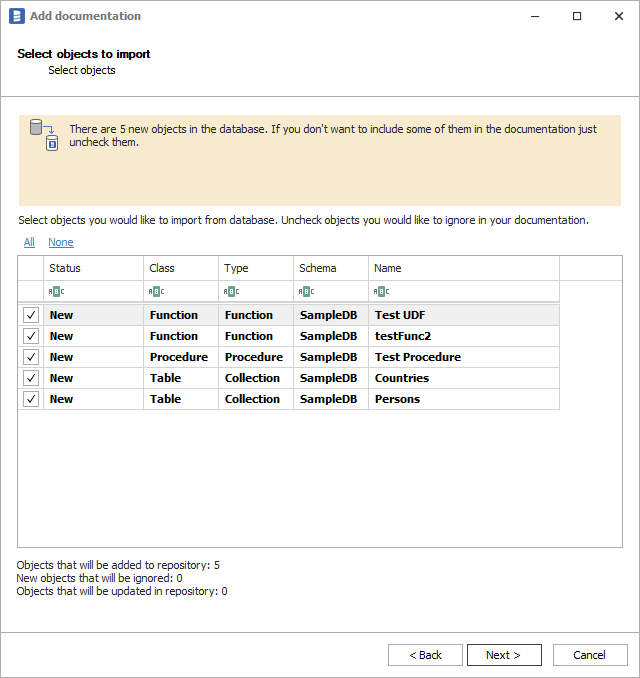Sort by the Schema column header
640x678 pixels.
point(331,268)
